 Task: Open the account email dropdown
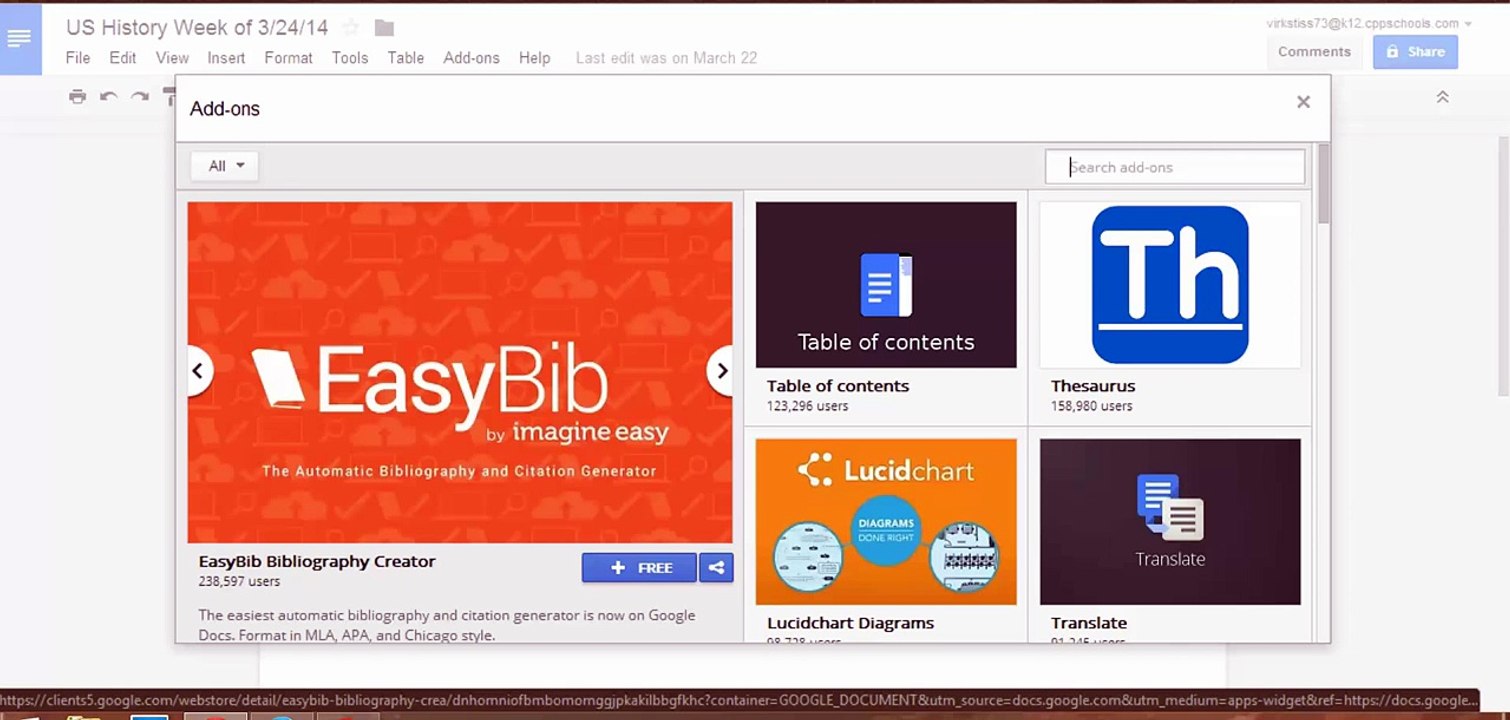1369,23
